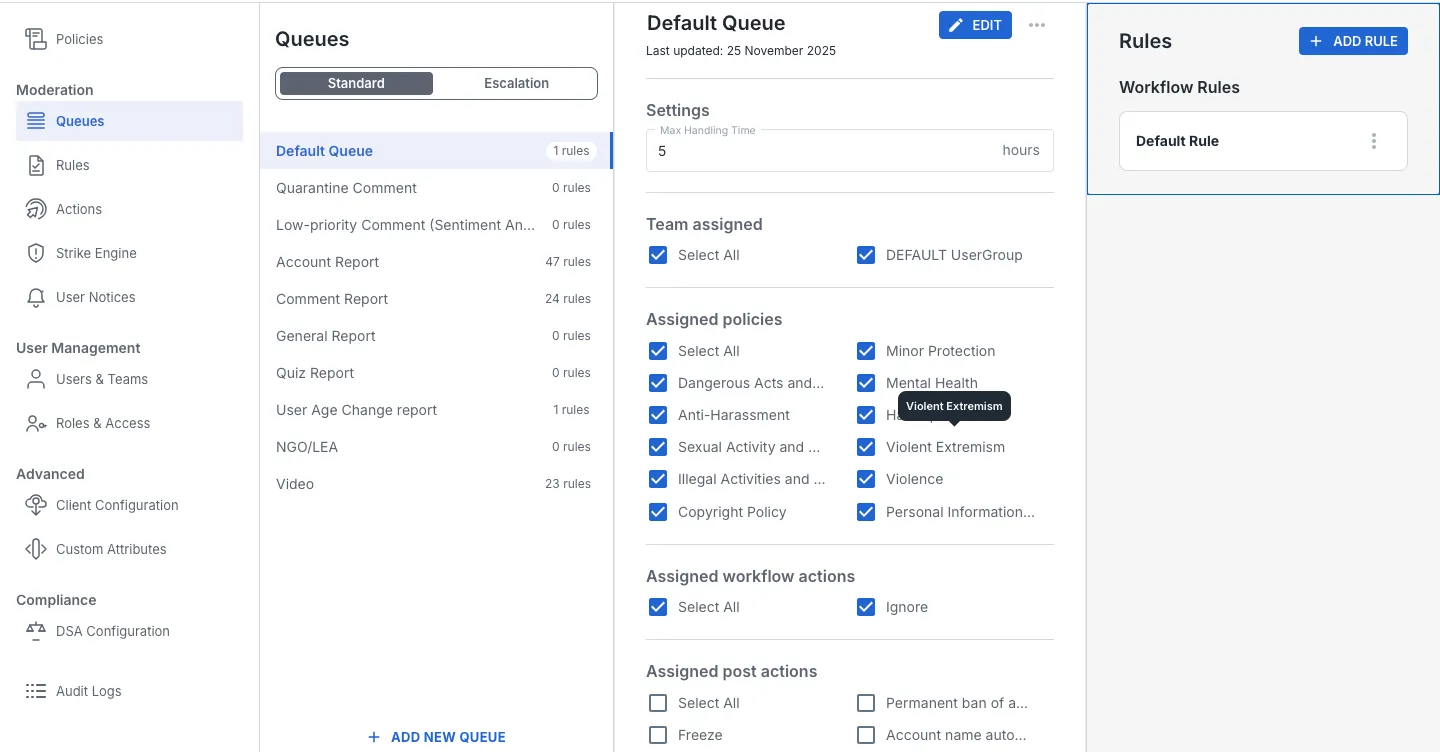The width and height of the screenshot is (1440, 752).
Task: Select the Default Queue row
Action: pyautogui.click(x=436, y=151)
